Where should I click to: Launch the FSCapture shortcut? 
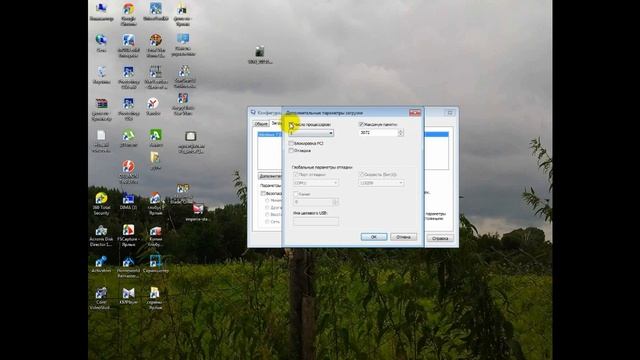128,236
